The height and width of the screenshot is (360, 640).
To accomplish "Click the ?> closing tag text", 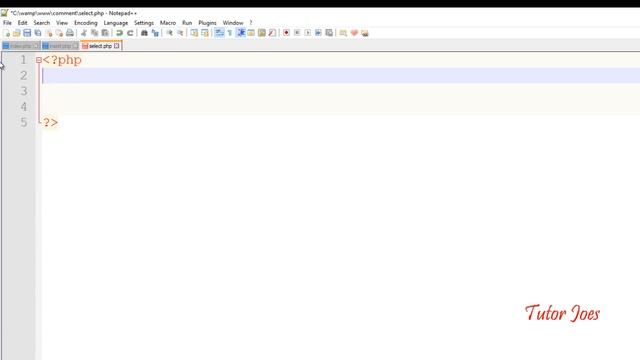I will click(x=50, y=122).
